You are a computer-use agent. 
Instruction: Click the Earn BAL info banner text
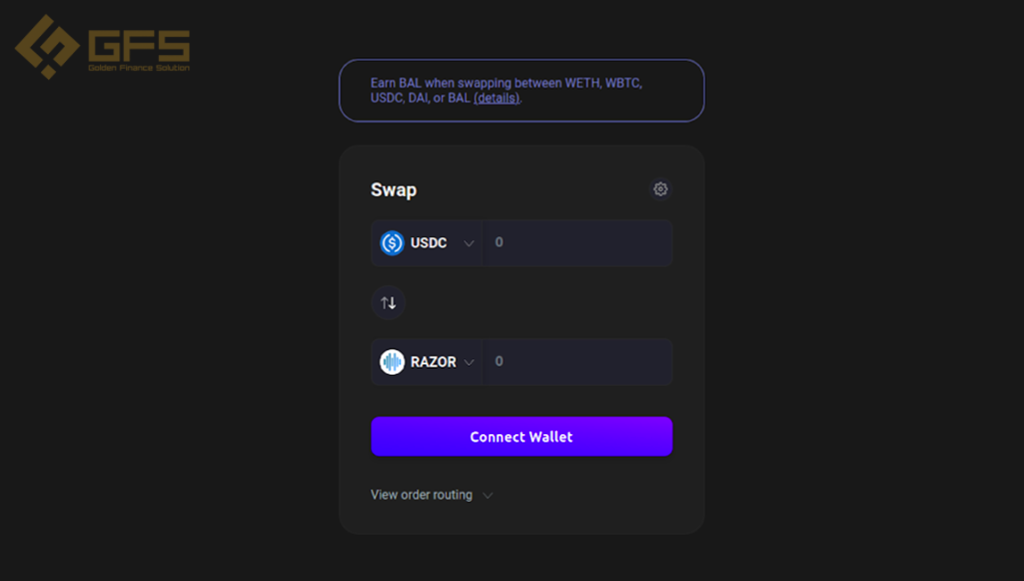(506, 91)
